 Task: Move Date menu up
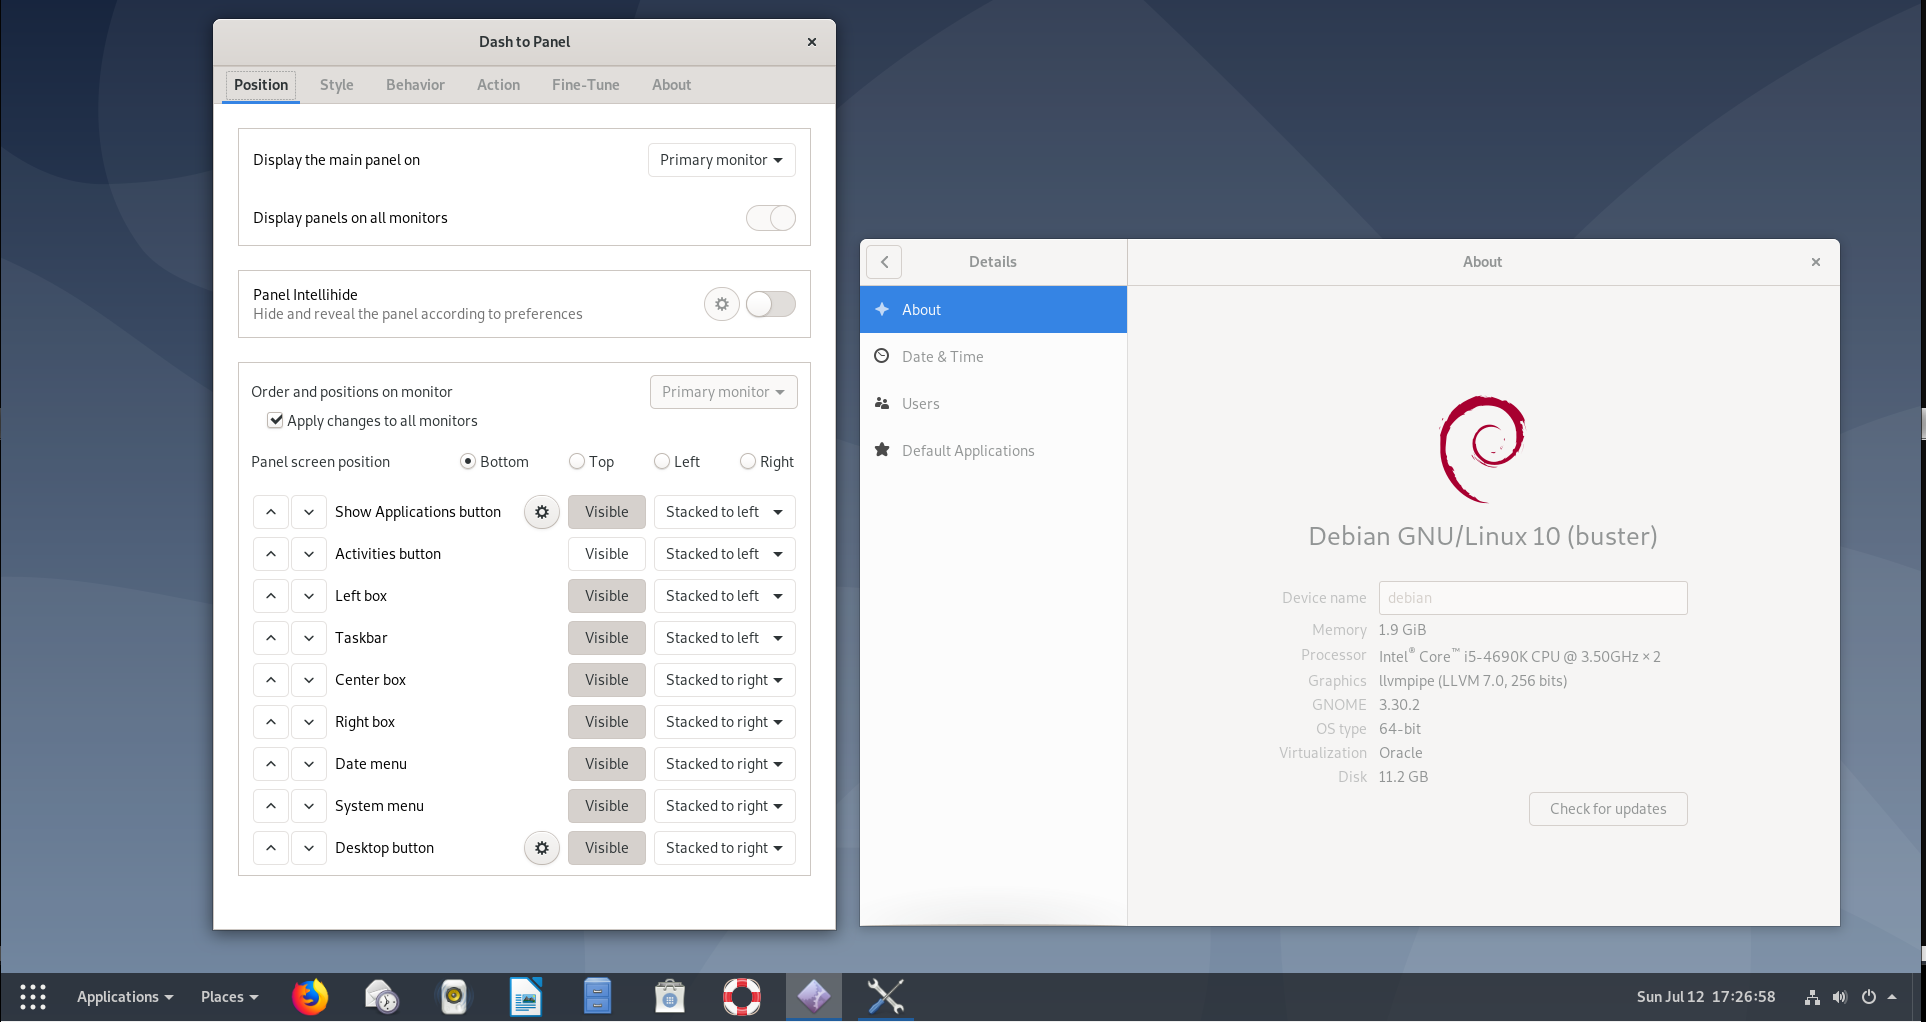tap(271, 764)
